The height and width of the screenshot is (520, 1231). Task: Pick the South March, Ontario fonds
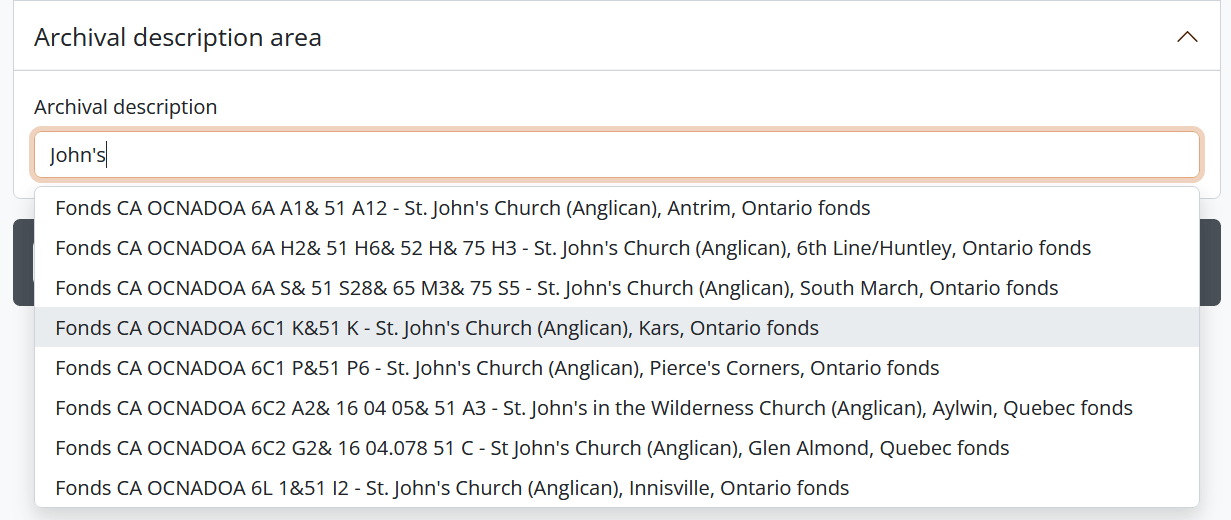coord(556,288)
